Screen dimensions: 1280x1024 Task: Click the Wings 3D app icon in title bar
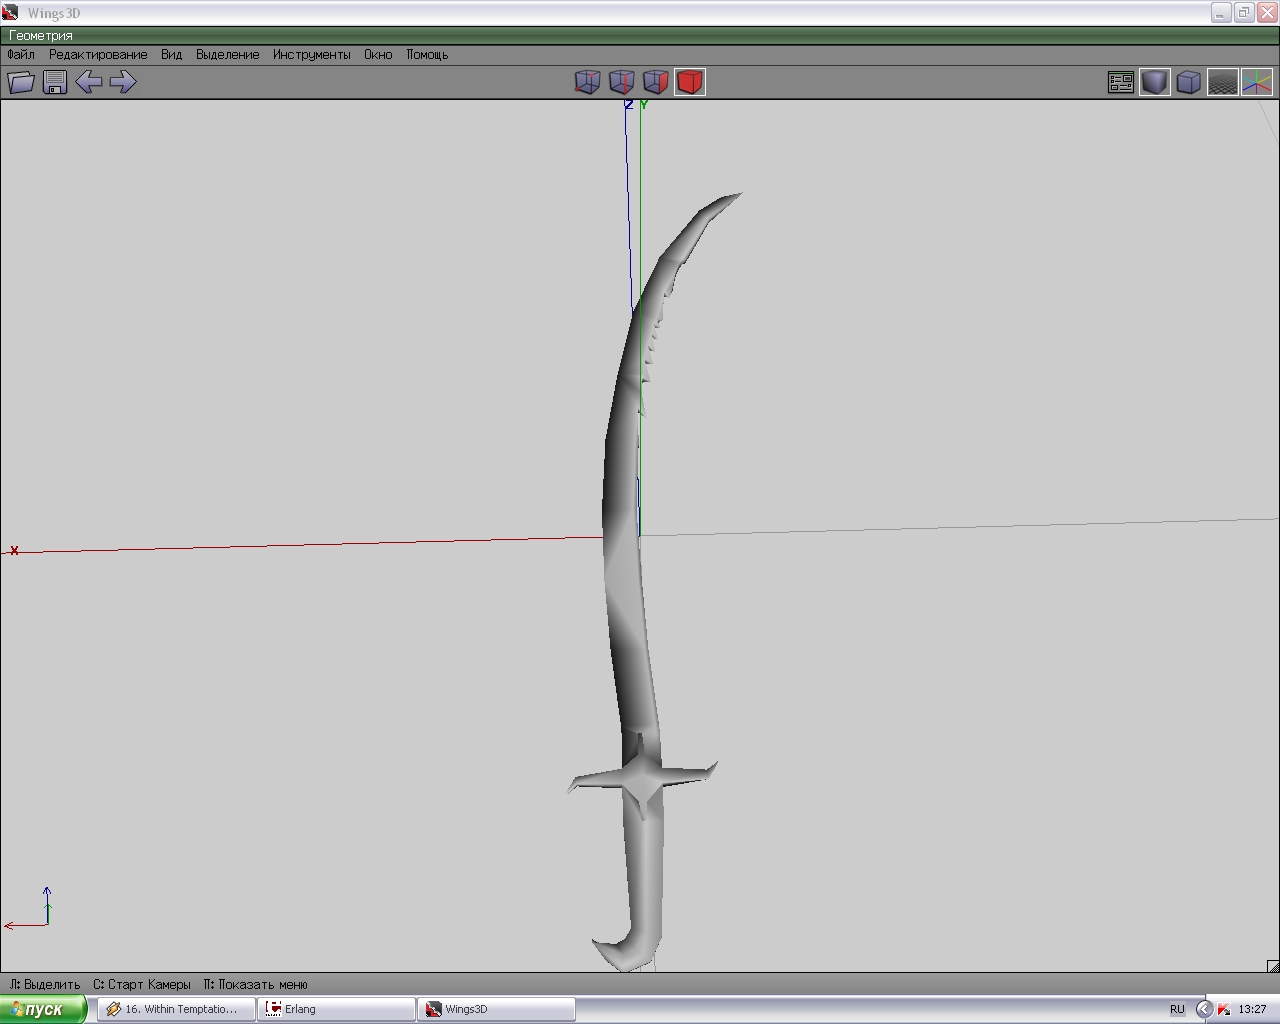point(11,13)
